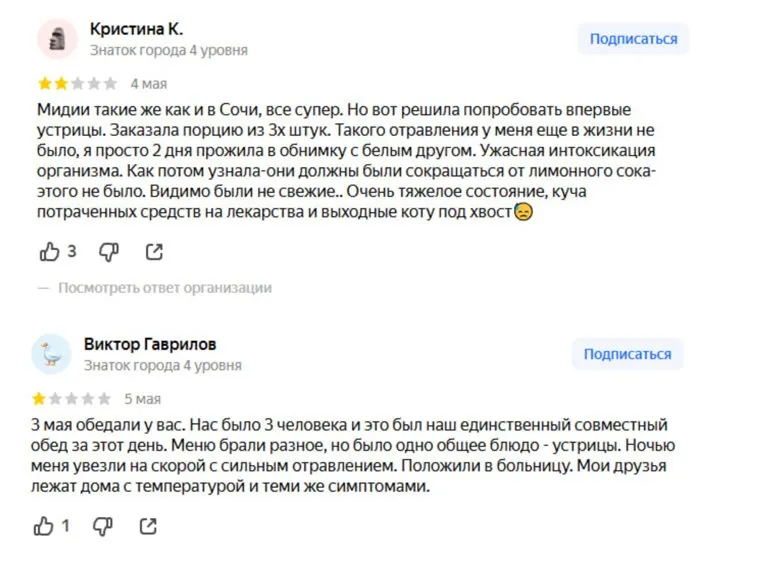760x578 pixels.
Task: Subscribe to Кристина К. via Подписаться
Action: tap(633, 39)
